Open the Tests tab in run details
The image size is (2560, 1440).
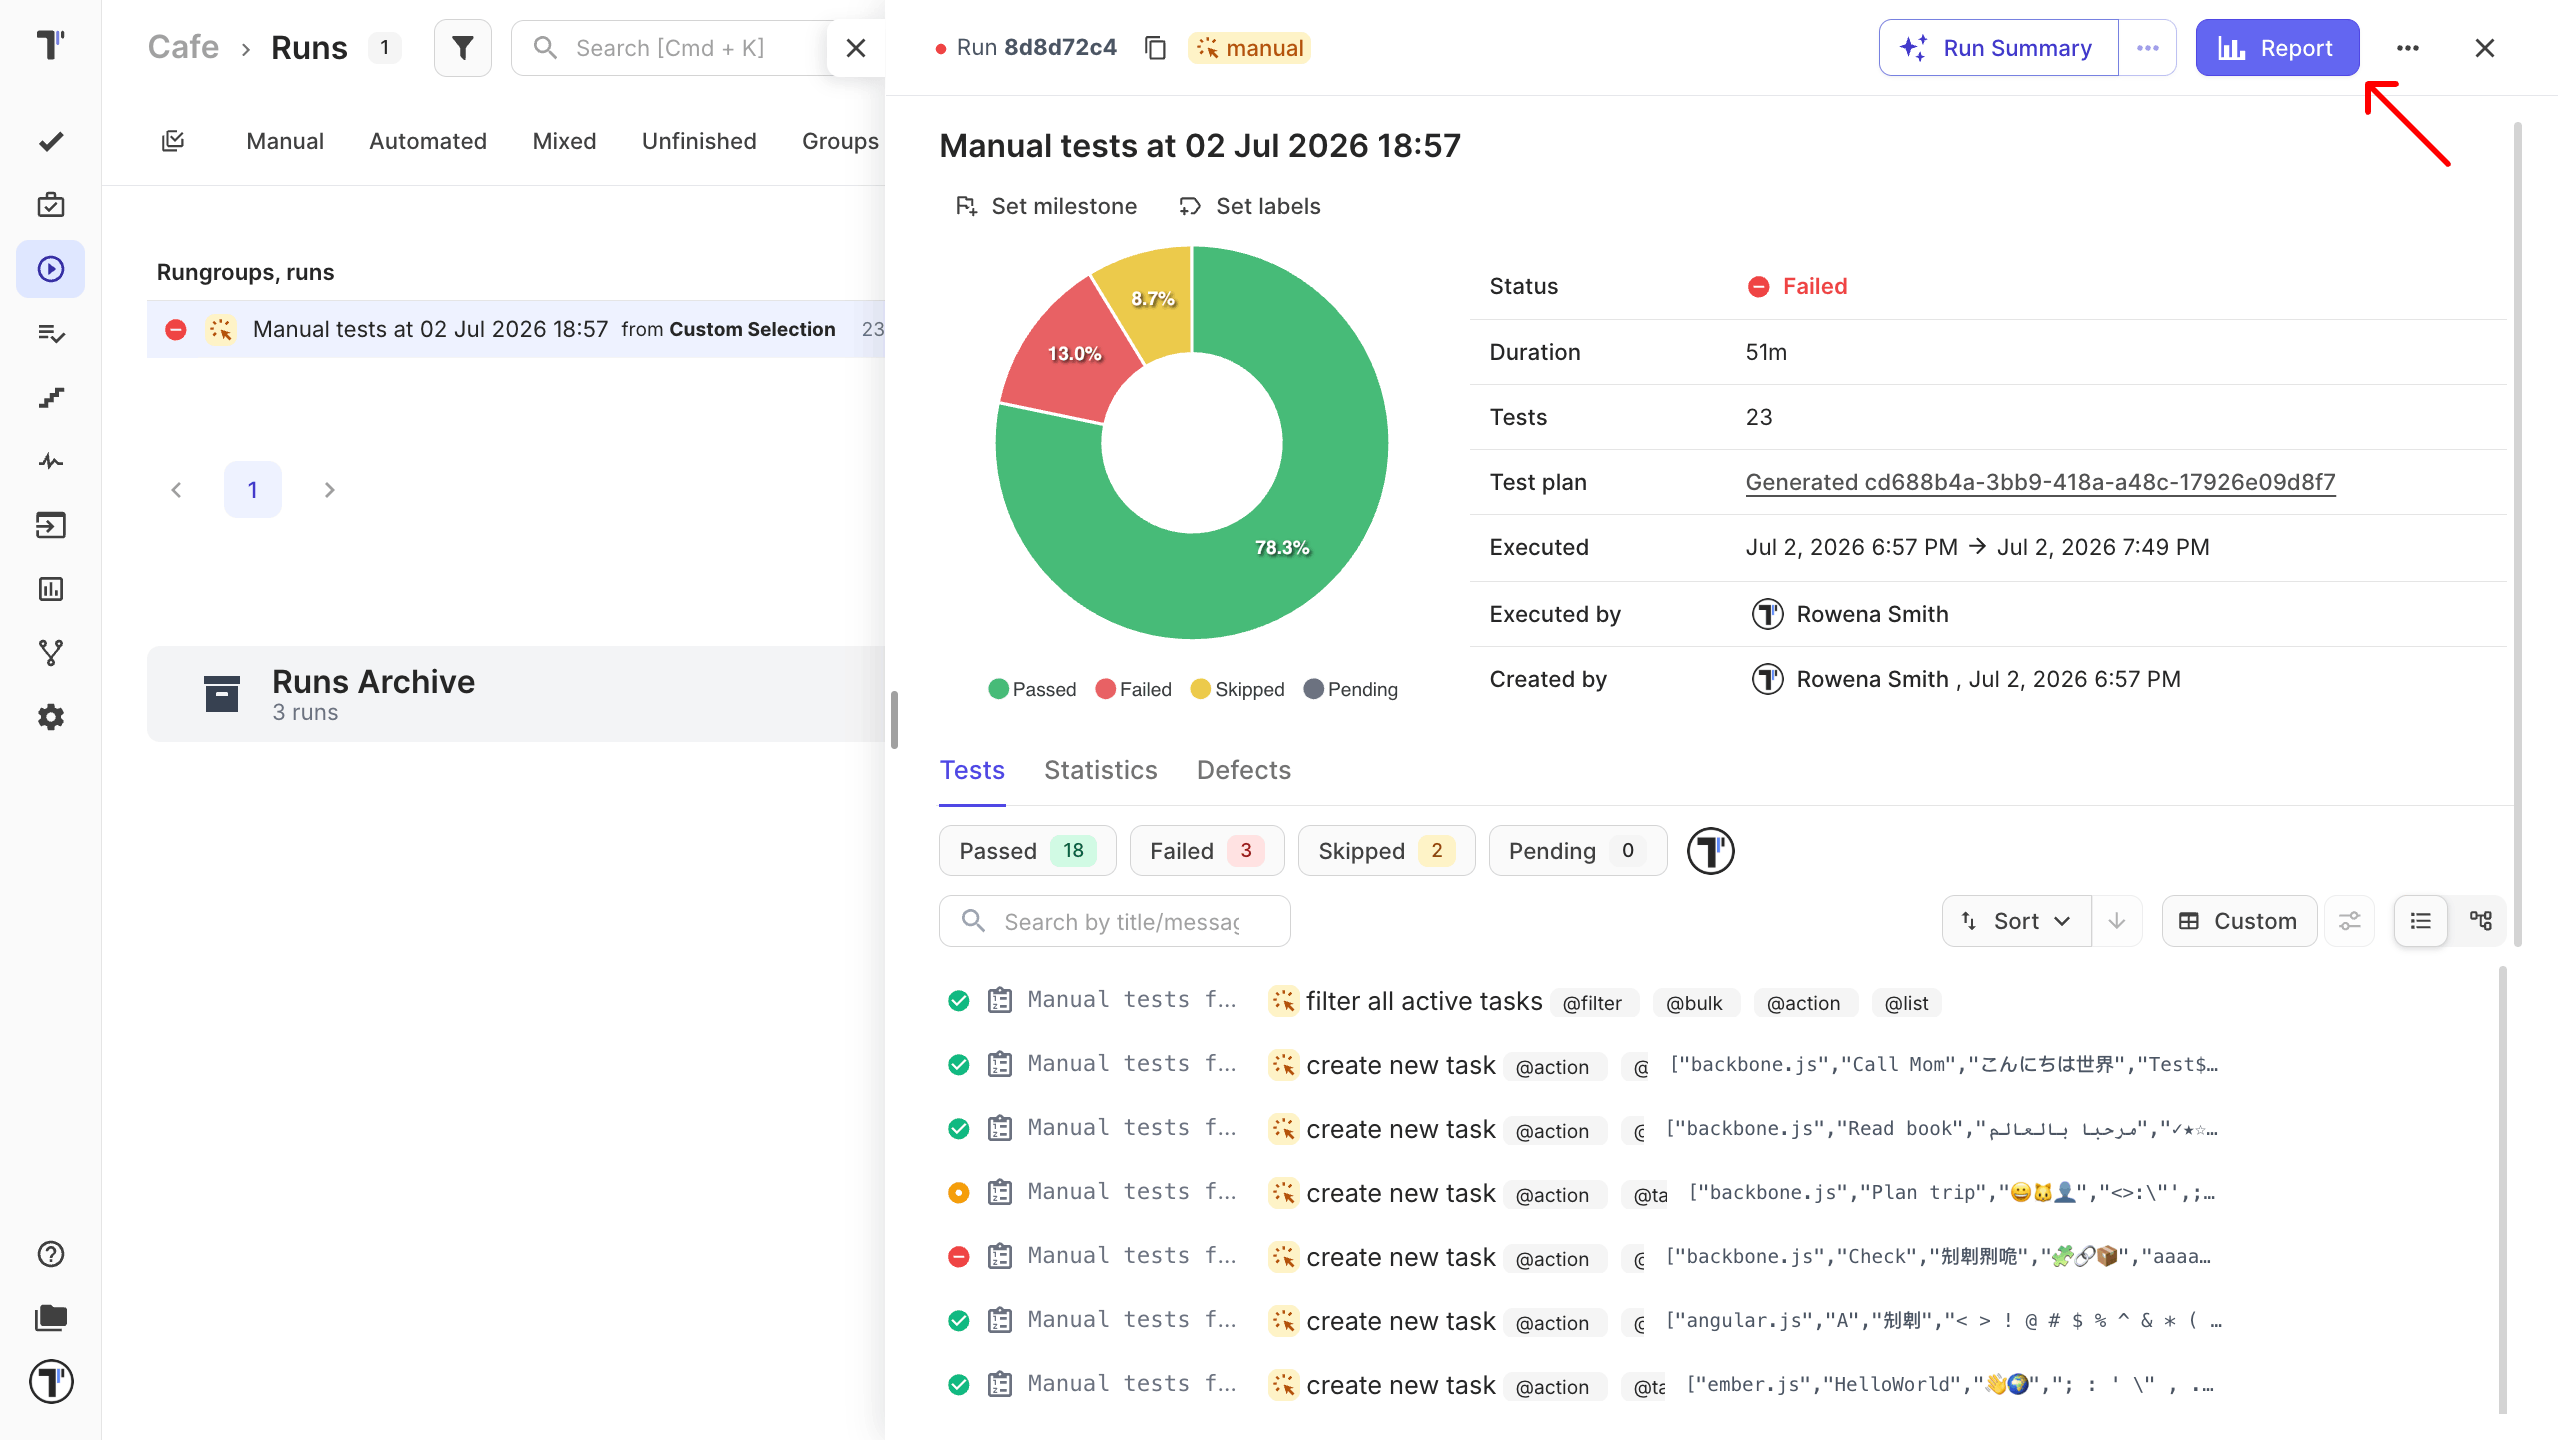tap(972, 770)
